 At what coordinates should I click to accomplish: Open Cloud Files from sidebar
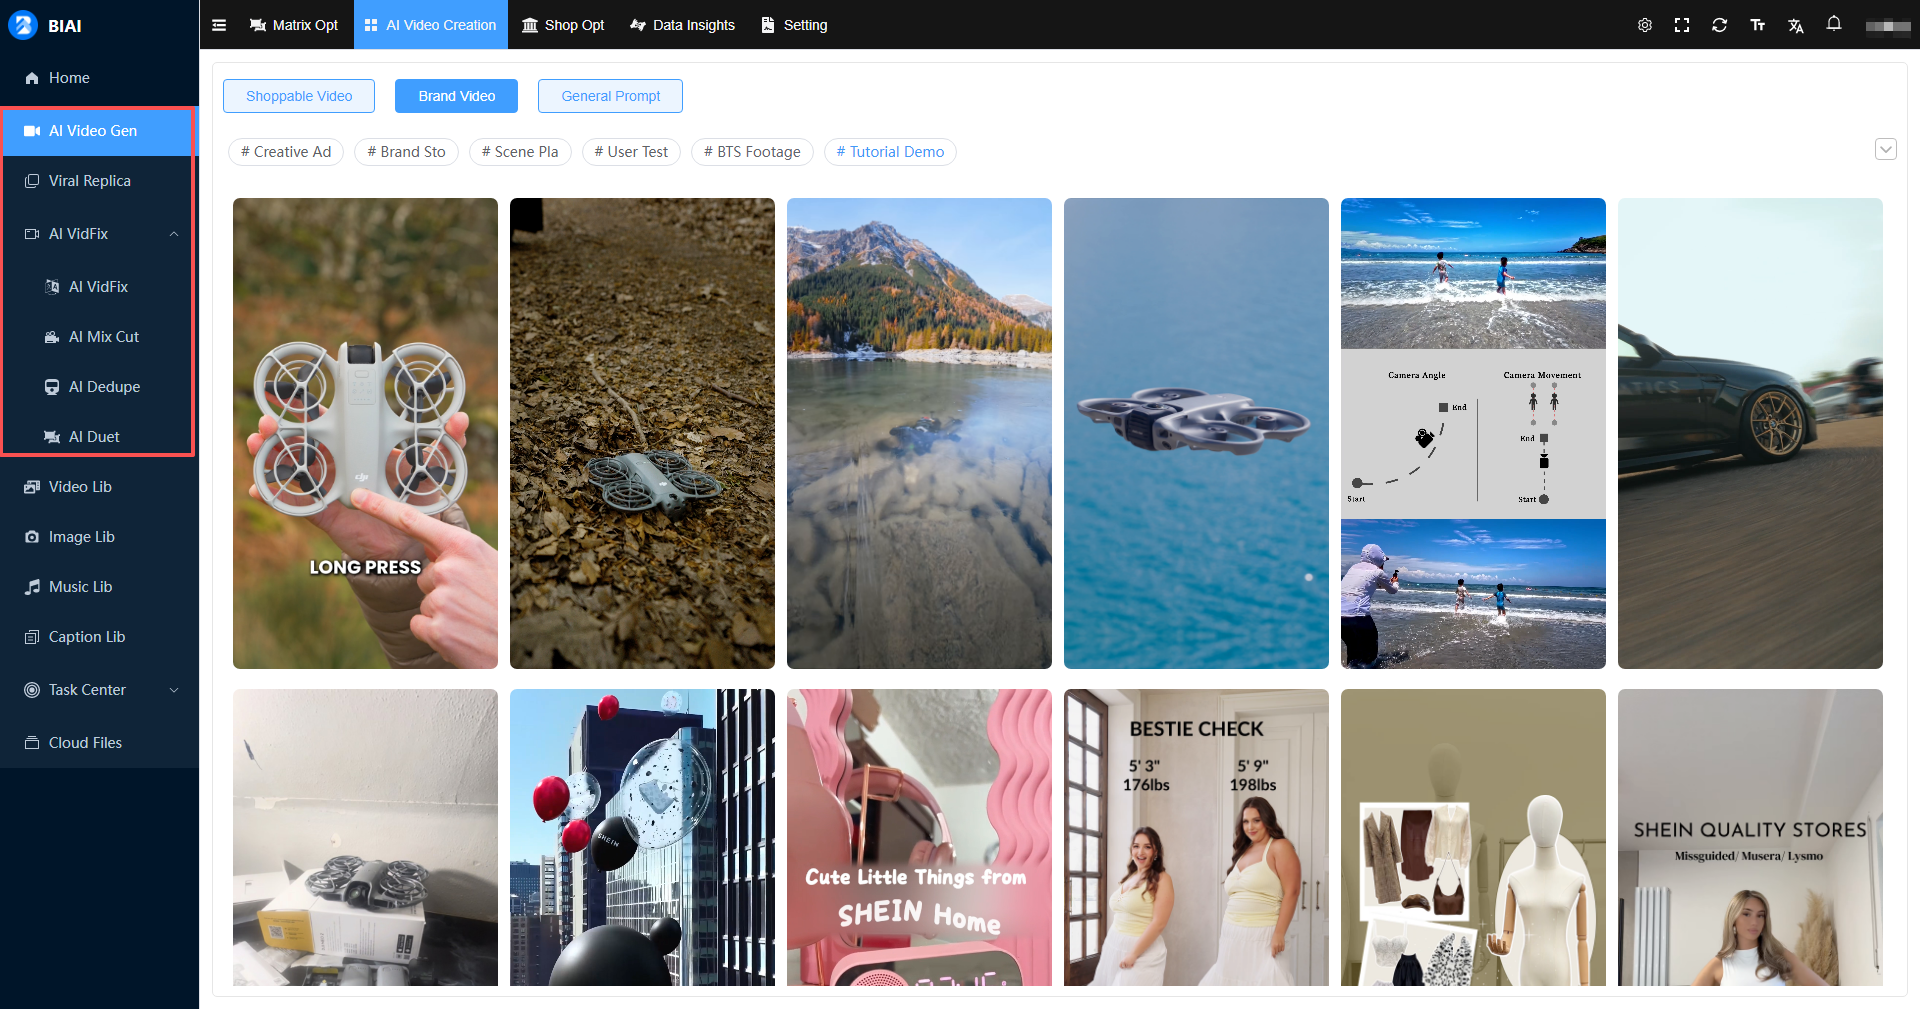pyautogui.click(x=100, y=743)
